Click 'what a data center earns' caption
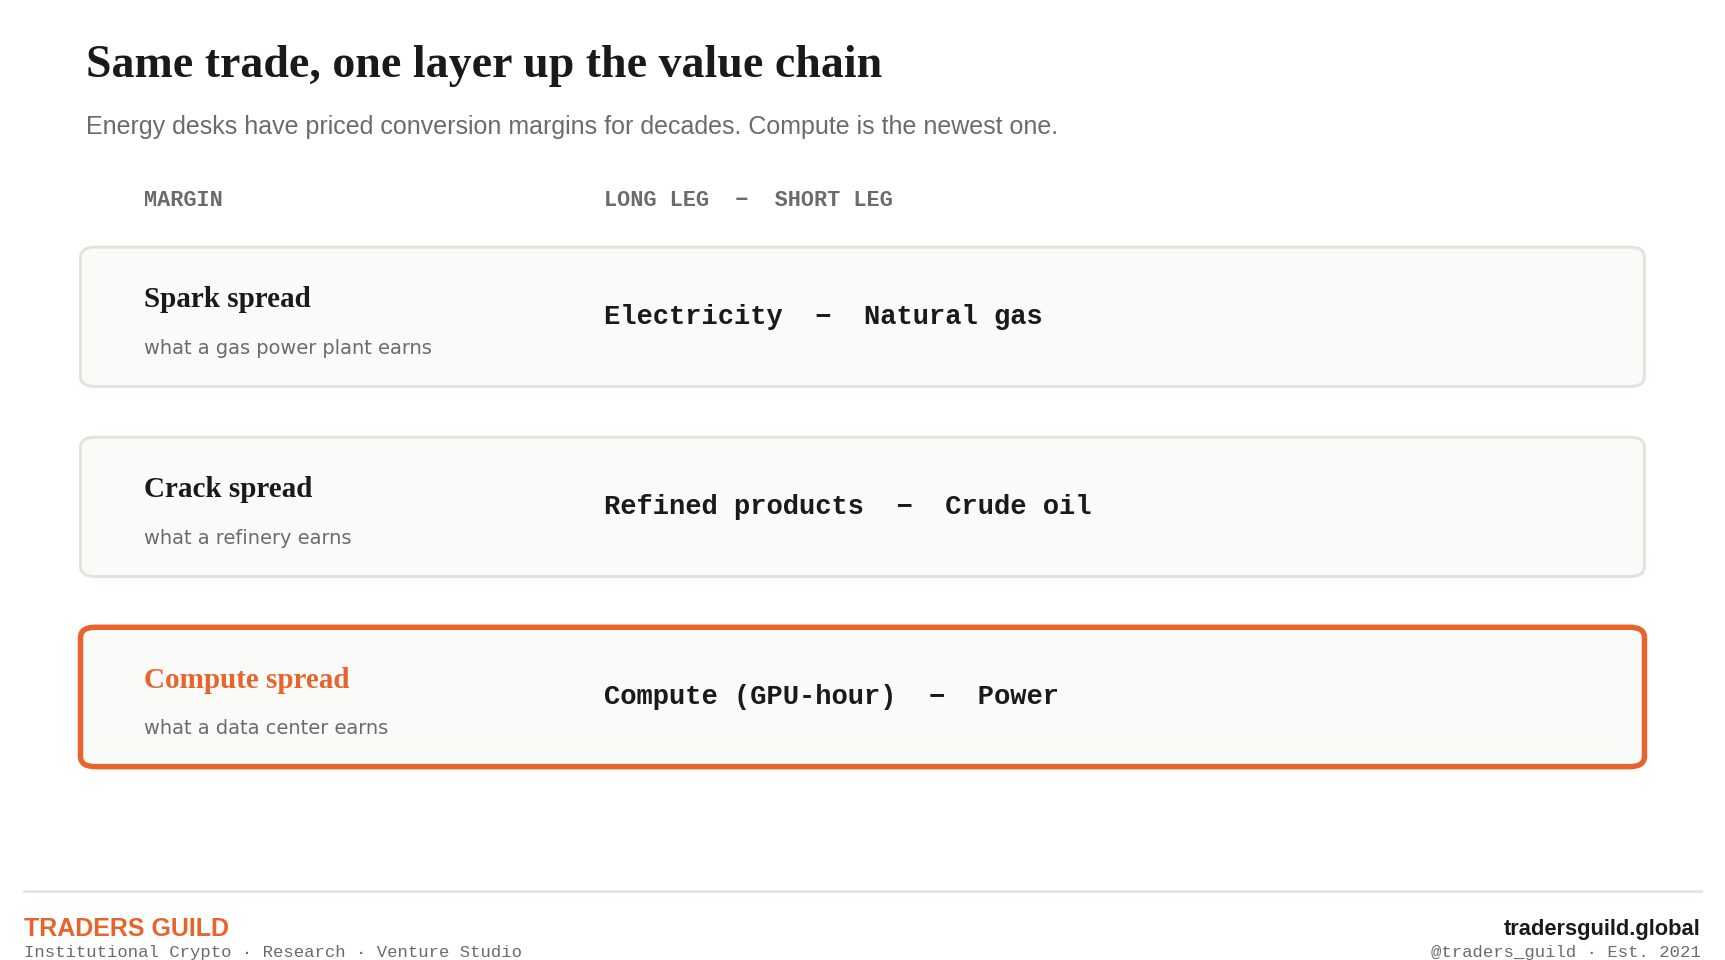 266,727
